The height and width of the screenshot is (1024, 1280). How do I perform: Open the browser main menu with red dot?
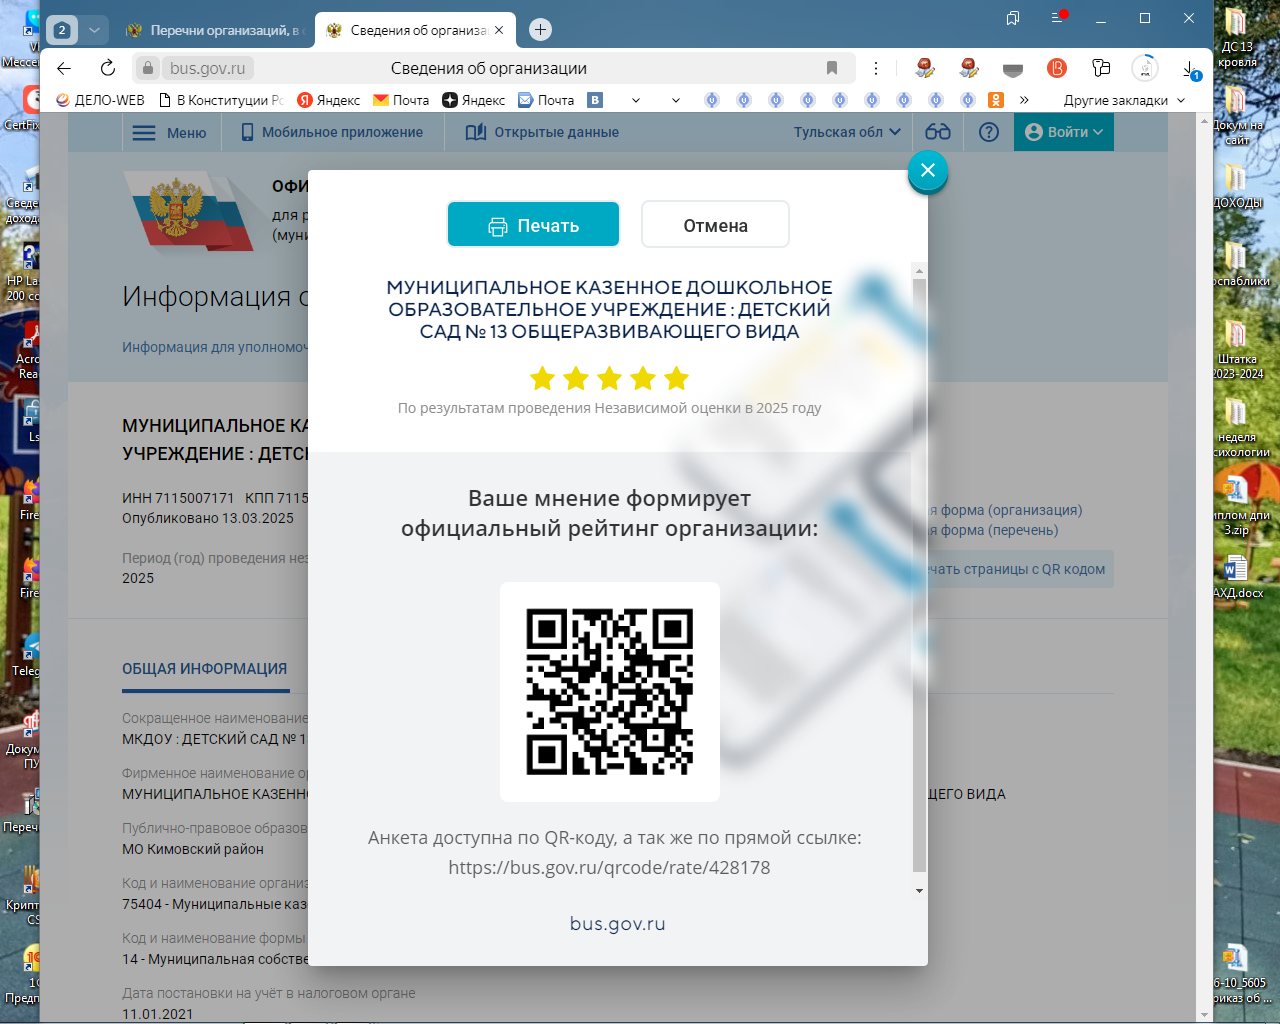(x=1058, y=18)
